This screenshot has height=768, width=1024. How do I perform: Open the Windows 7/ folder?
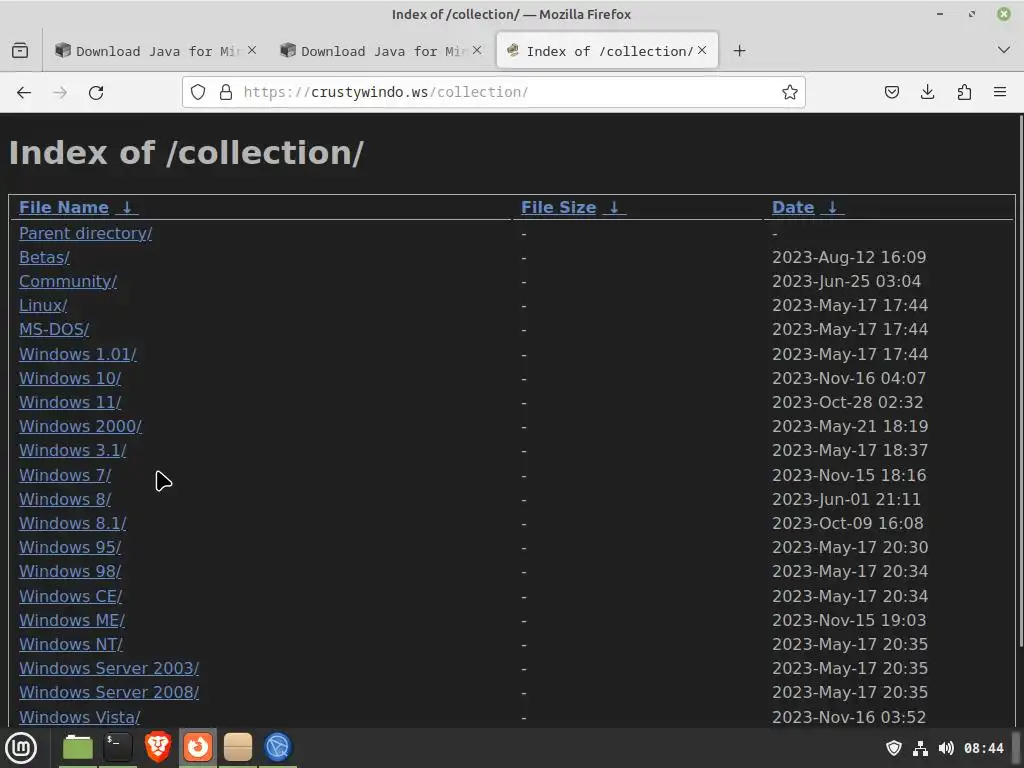point(65,475)
